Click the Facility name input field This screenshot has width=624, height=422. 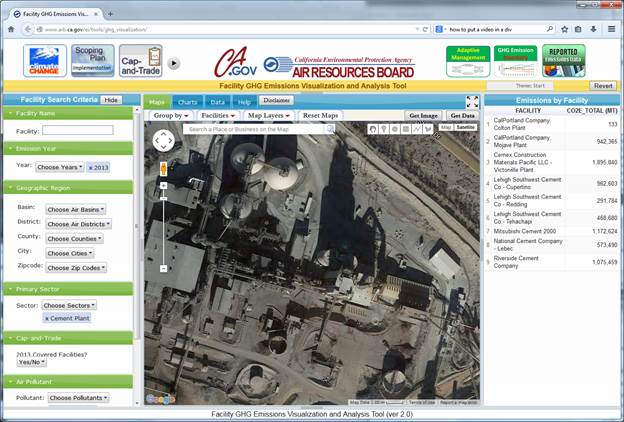click(x=77, y=130)
